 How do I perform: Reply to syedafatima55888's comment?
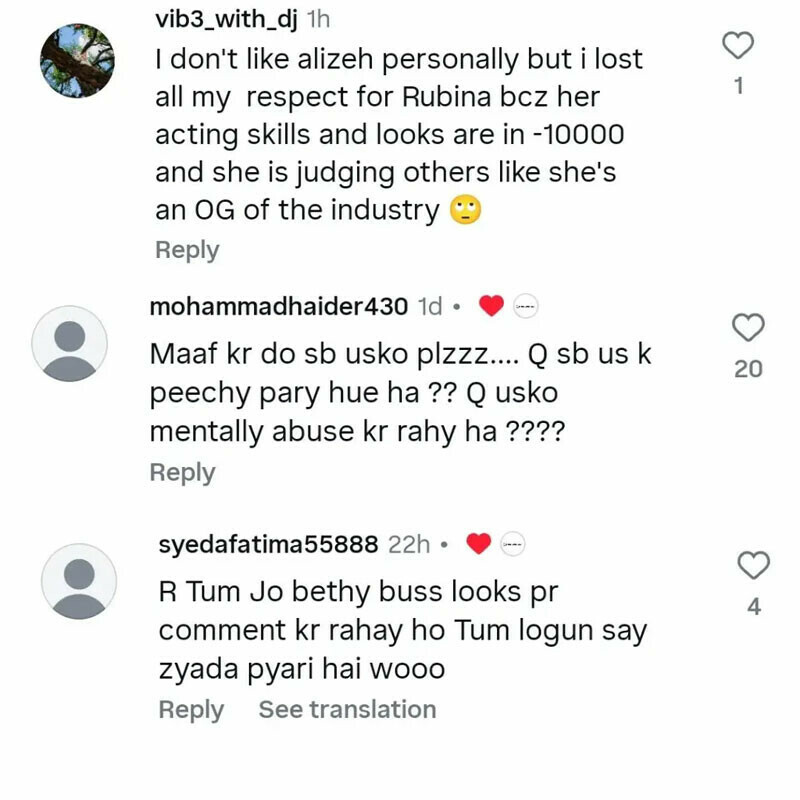pos(191,710)
